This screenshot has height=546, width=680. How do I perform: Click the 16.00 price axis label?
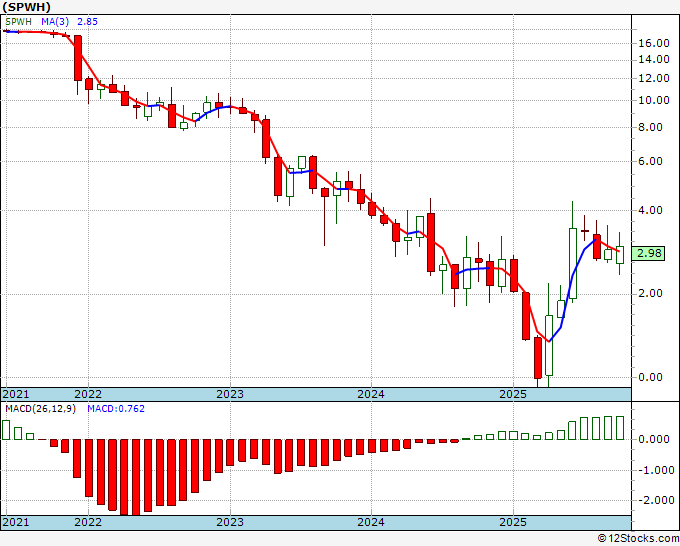pyautogui.click(x=654, y=43)
